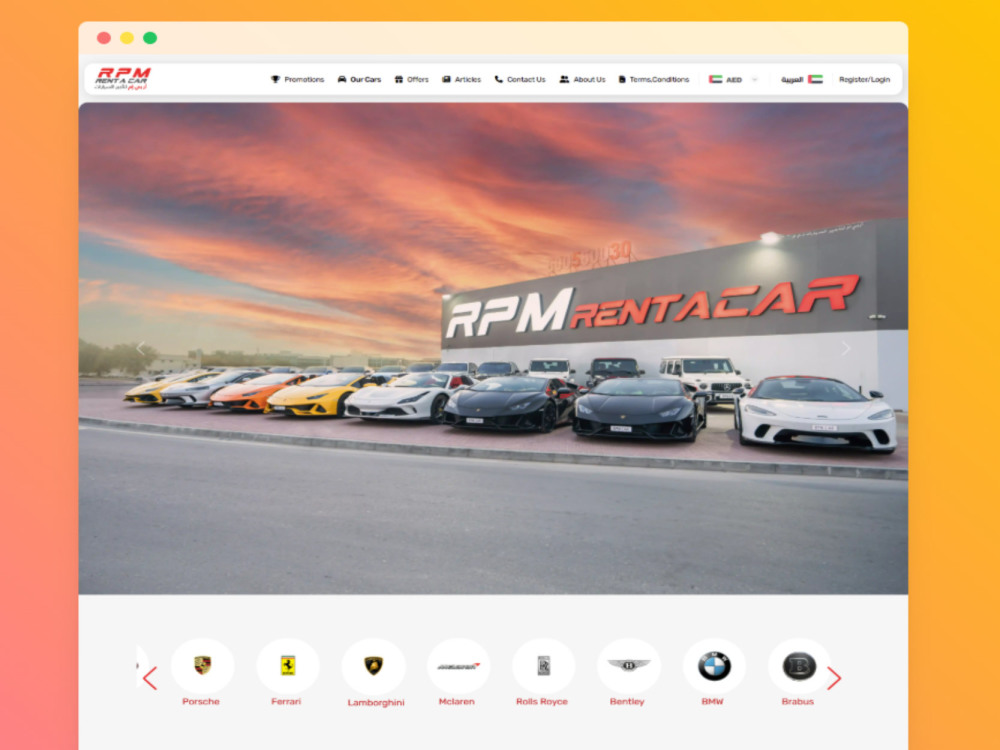The width and height of the screenshot is (1000, 750).
Task: Click the red window close dot
Action: [x=104, y=38]
